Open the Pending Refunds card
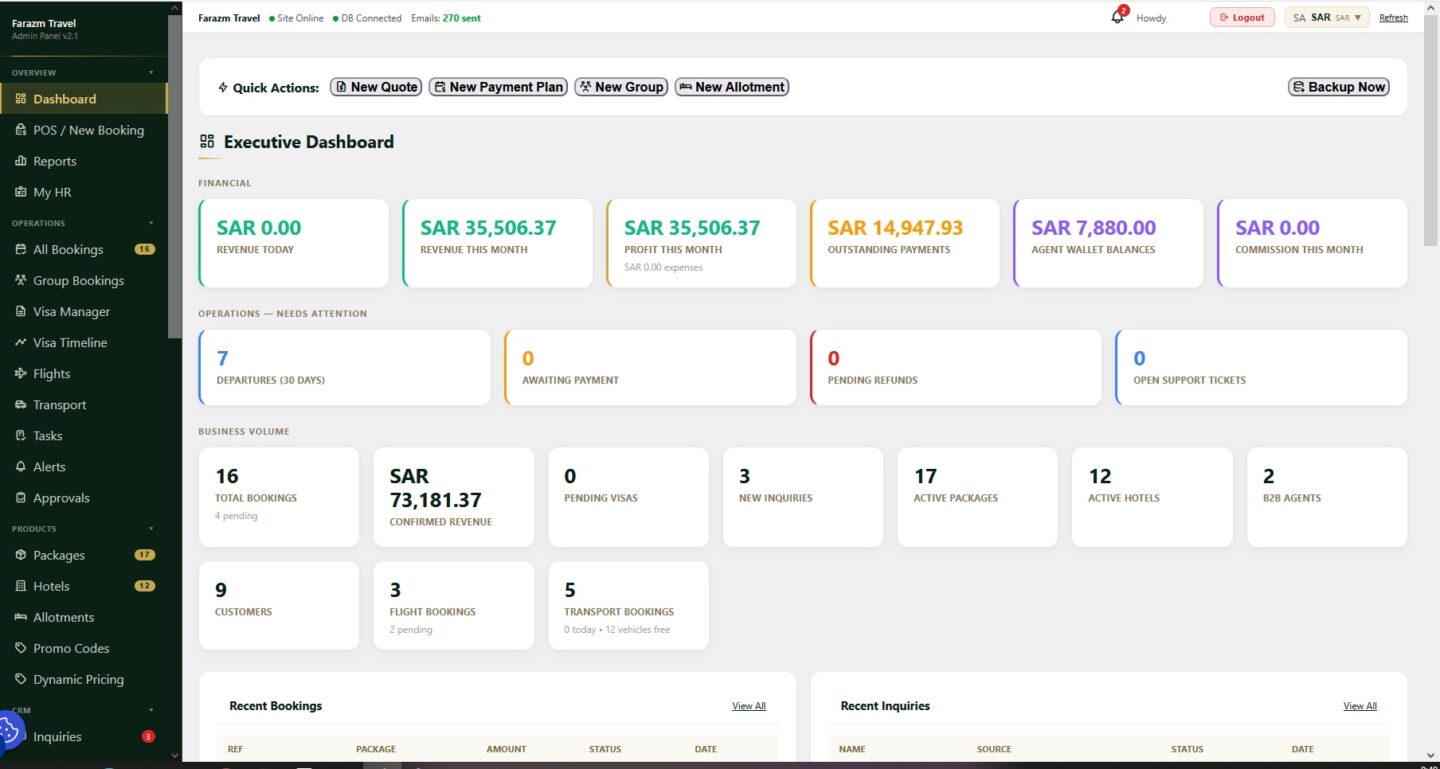 [956, 367]
